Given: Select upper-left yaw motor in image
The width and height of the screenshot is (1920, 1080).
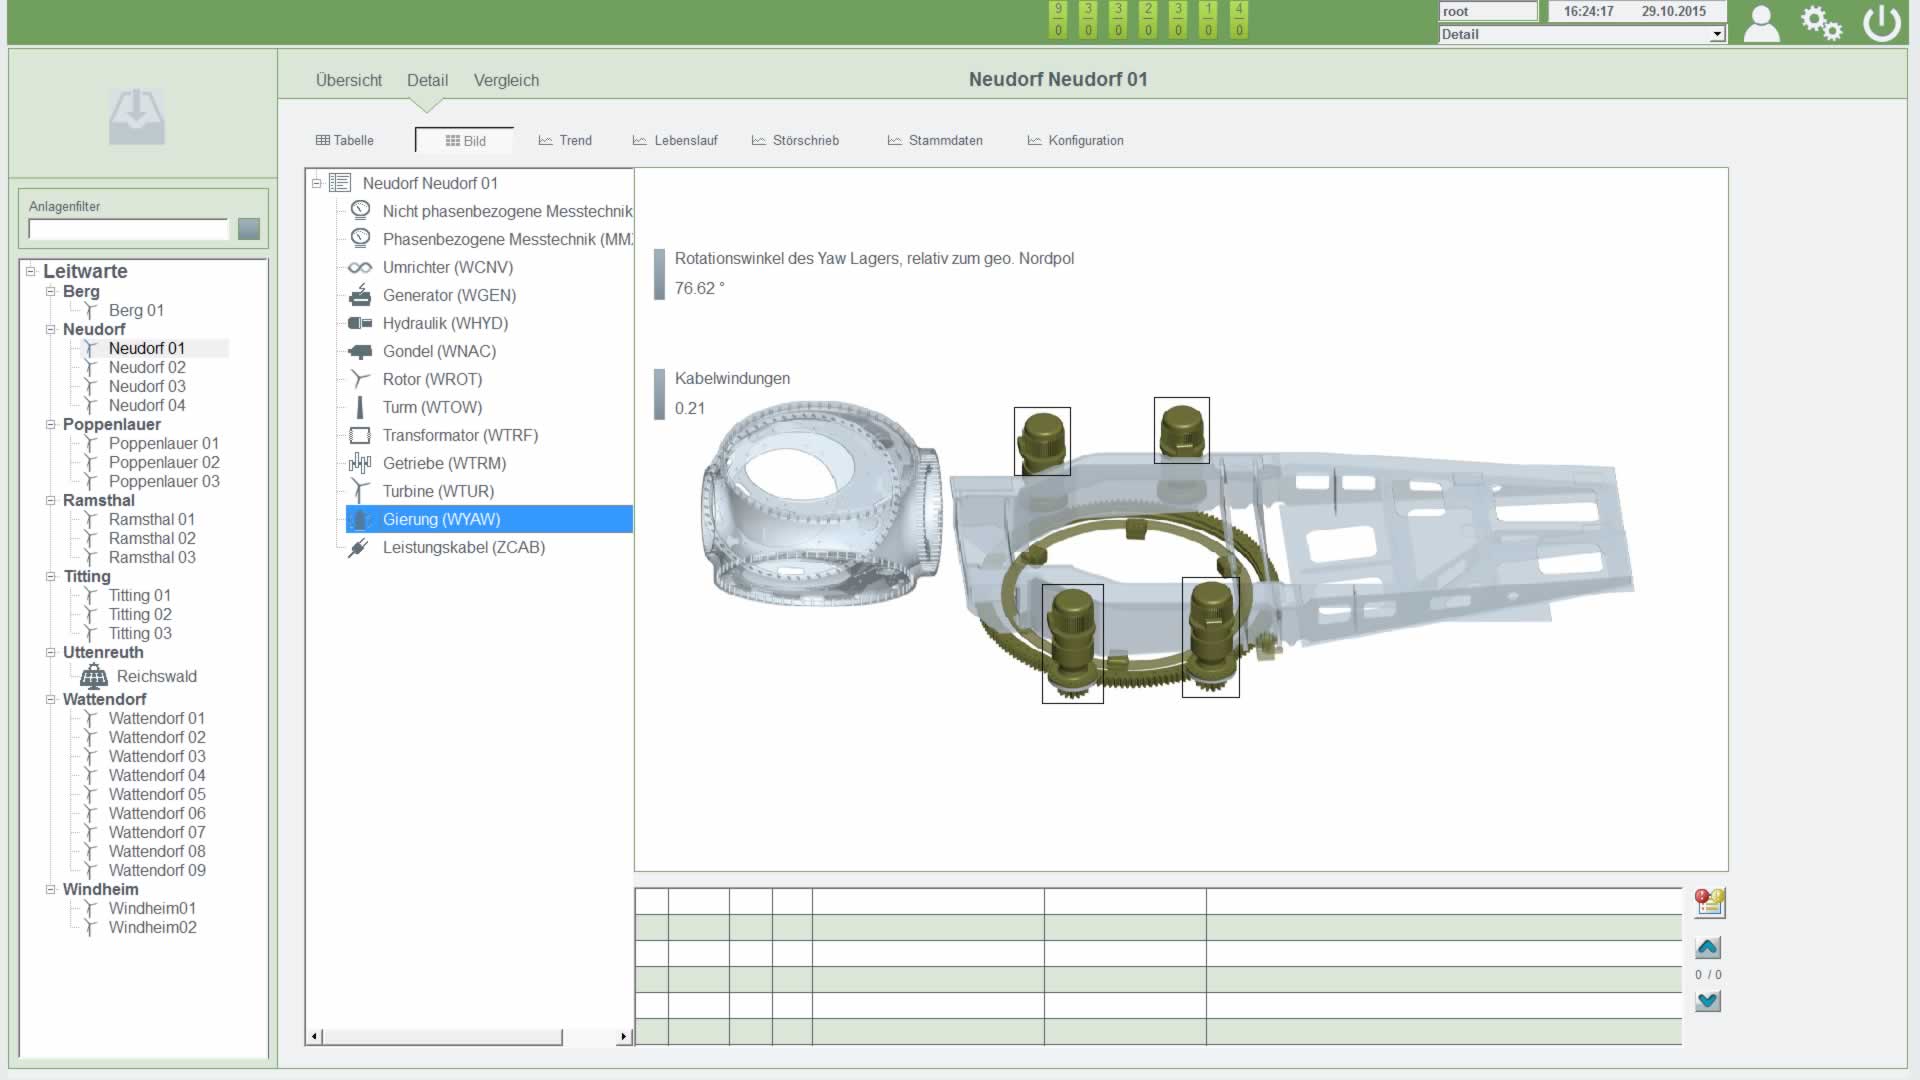Looking at the screenshot, I should tap(1042, 441).
